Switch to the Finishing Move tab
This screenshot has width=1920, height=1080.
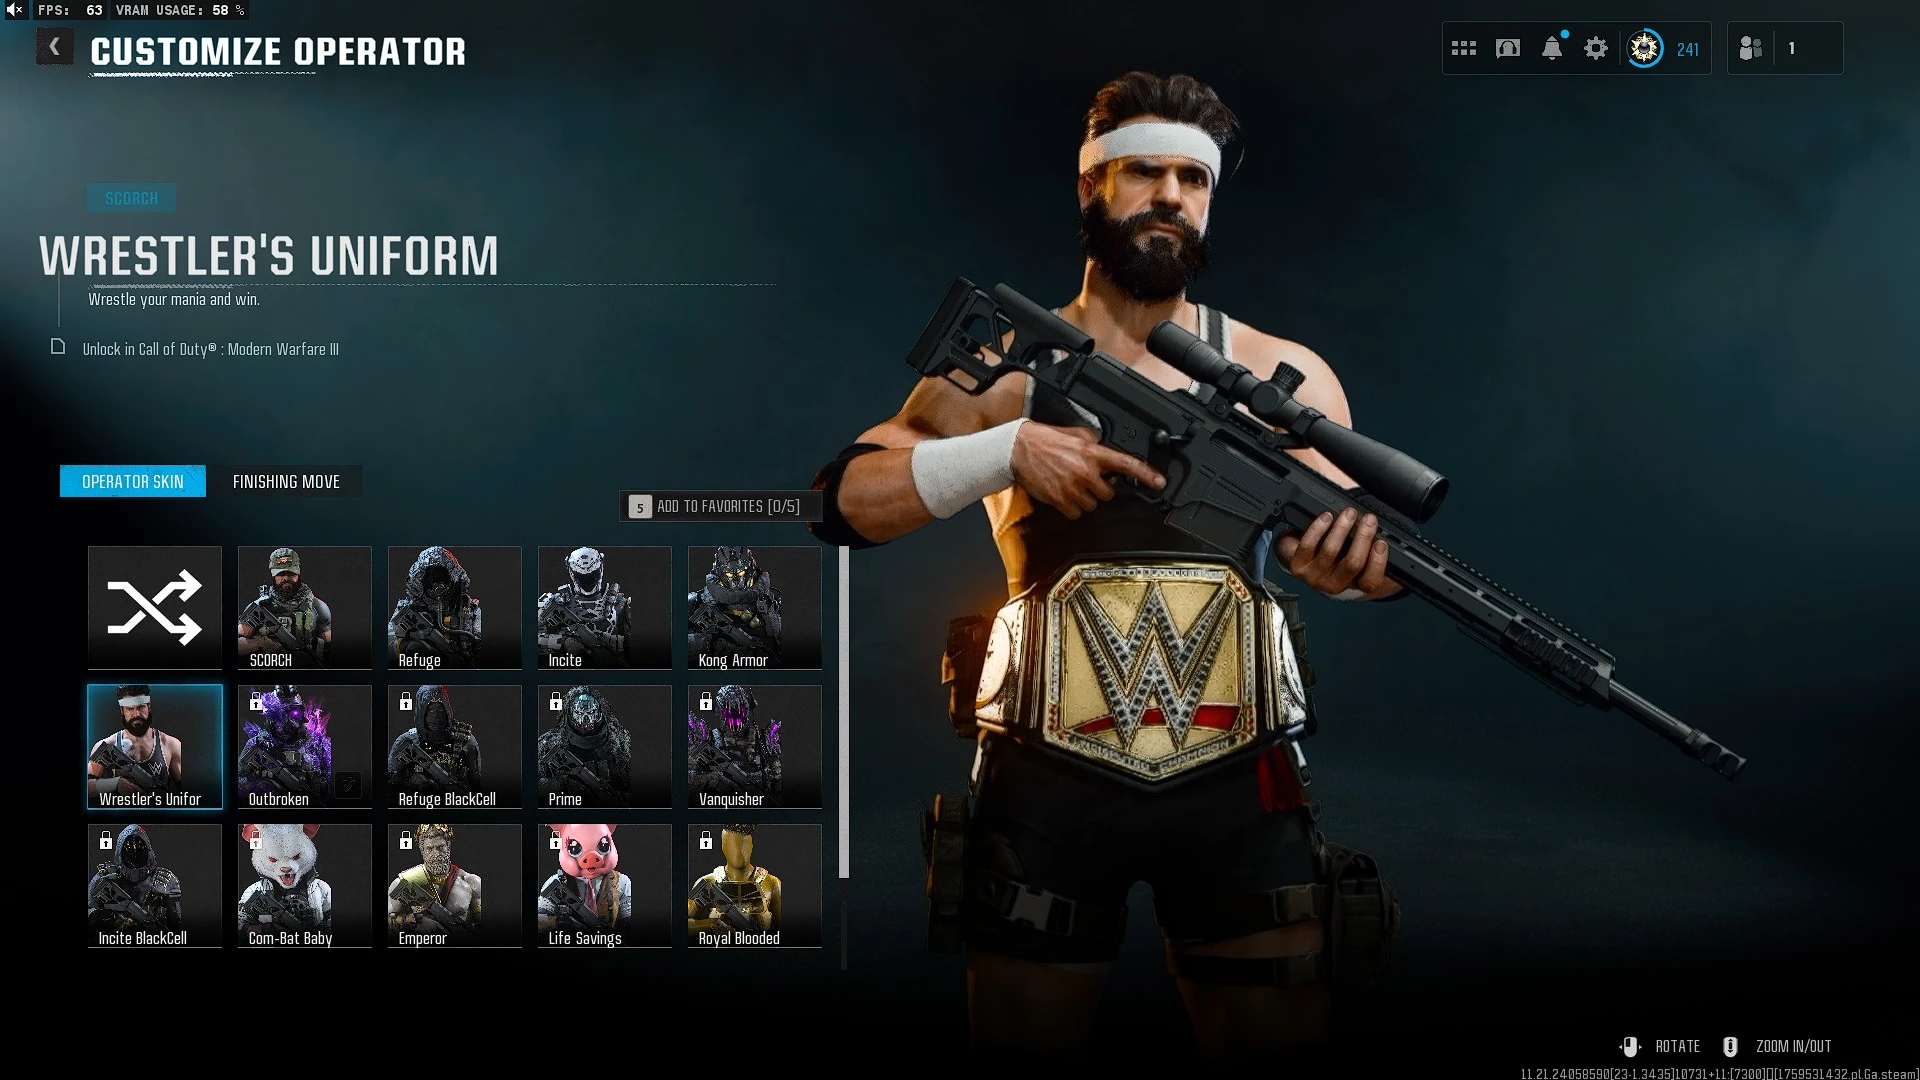click(286, 481)
